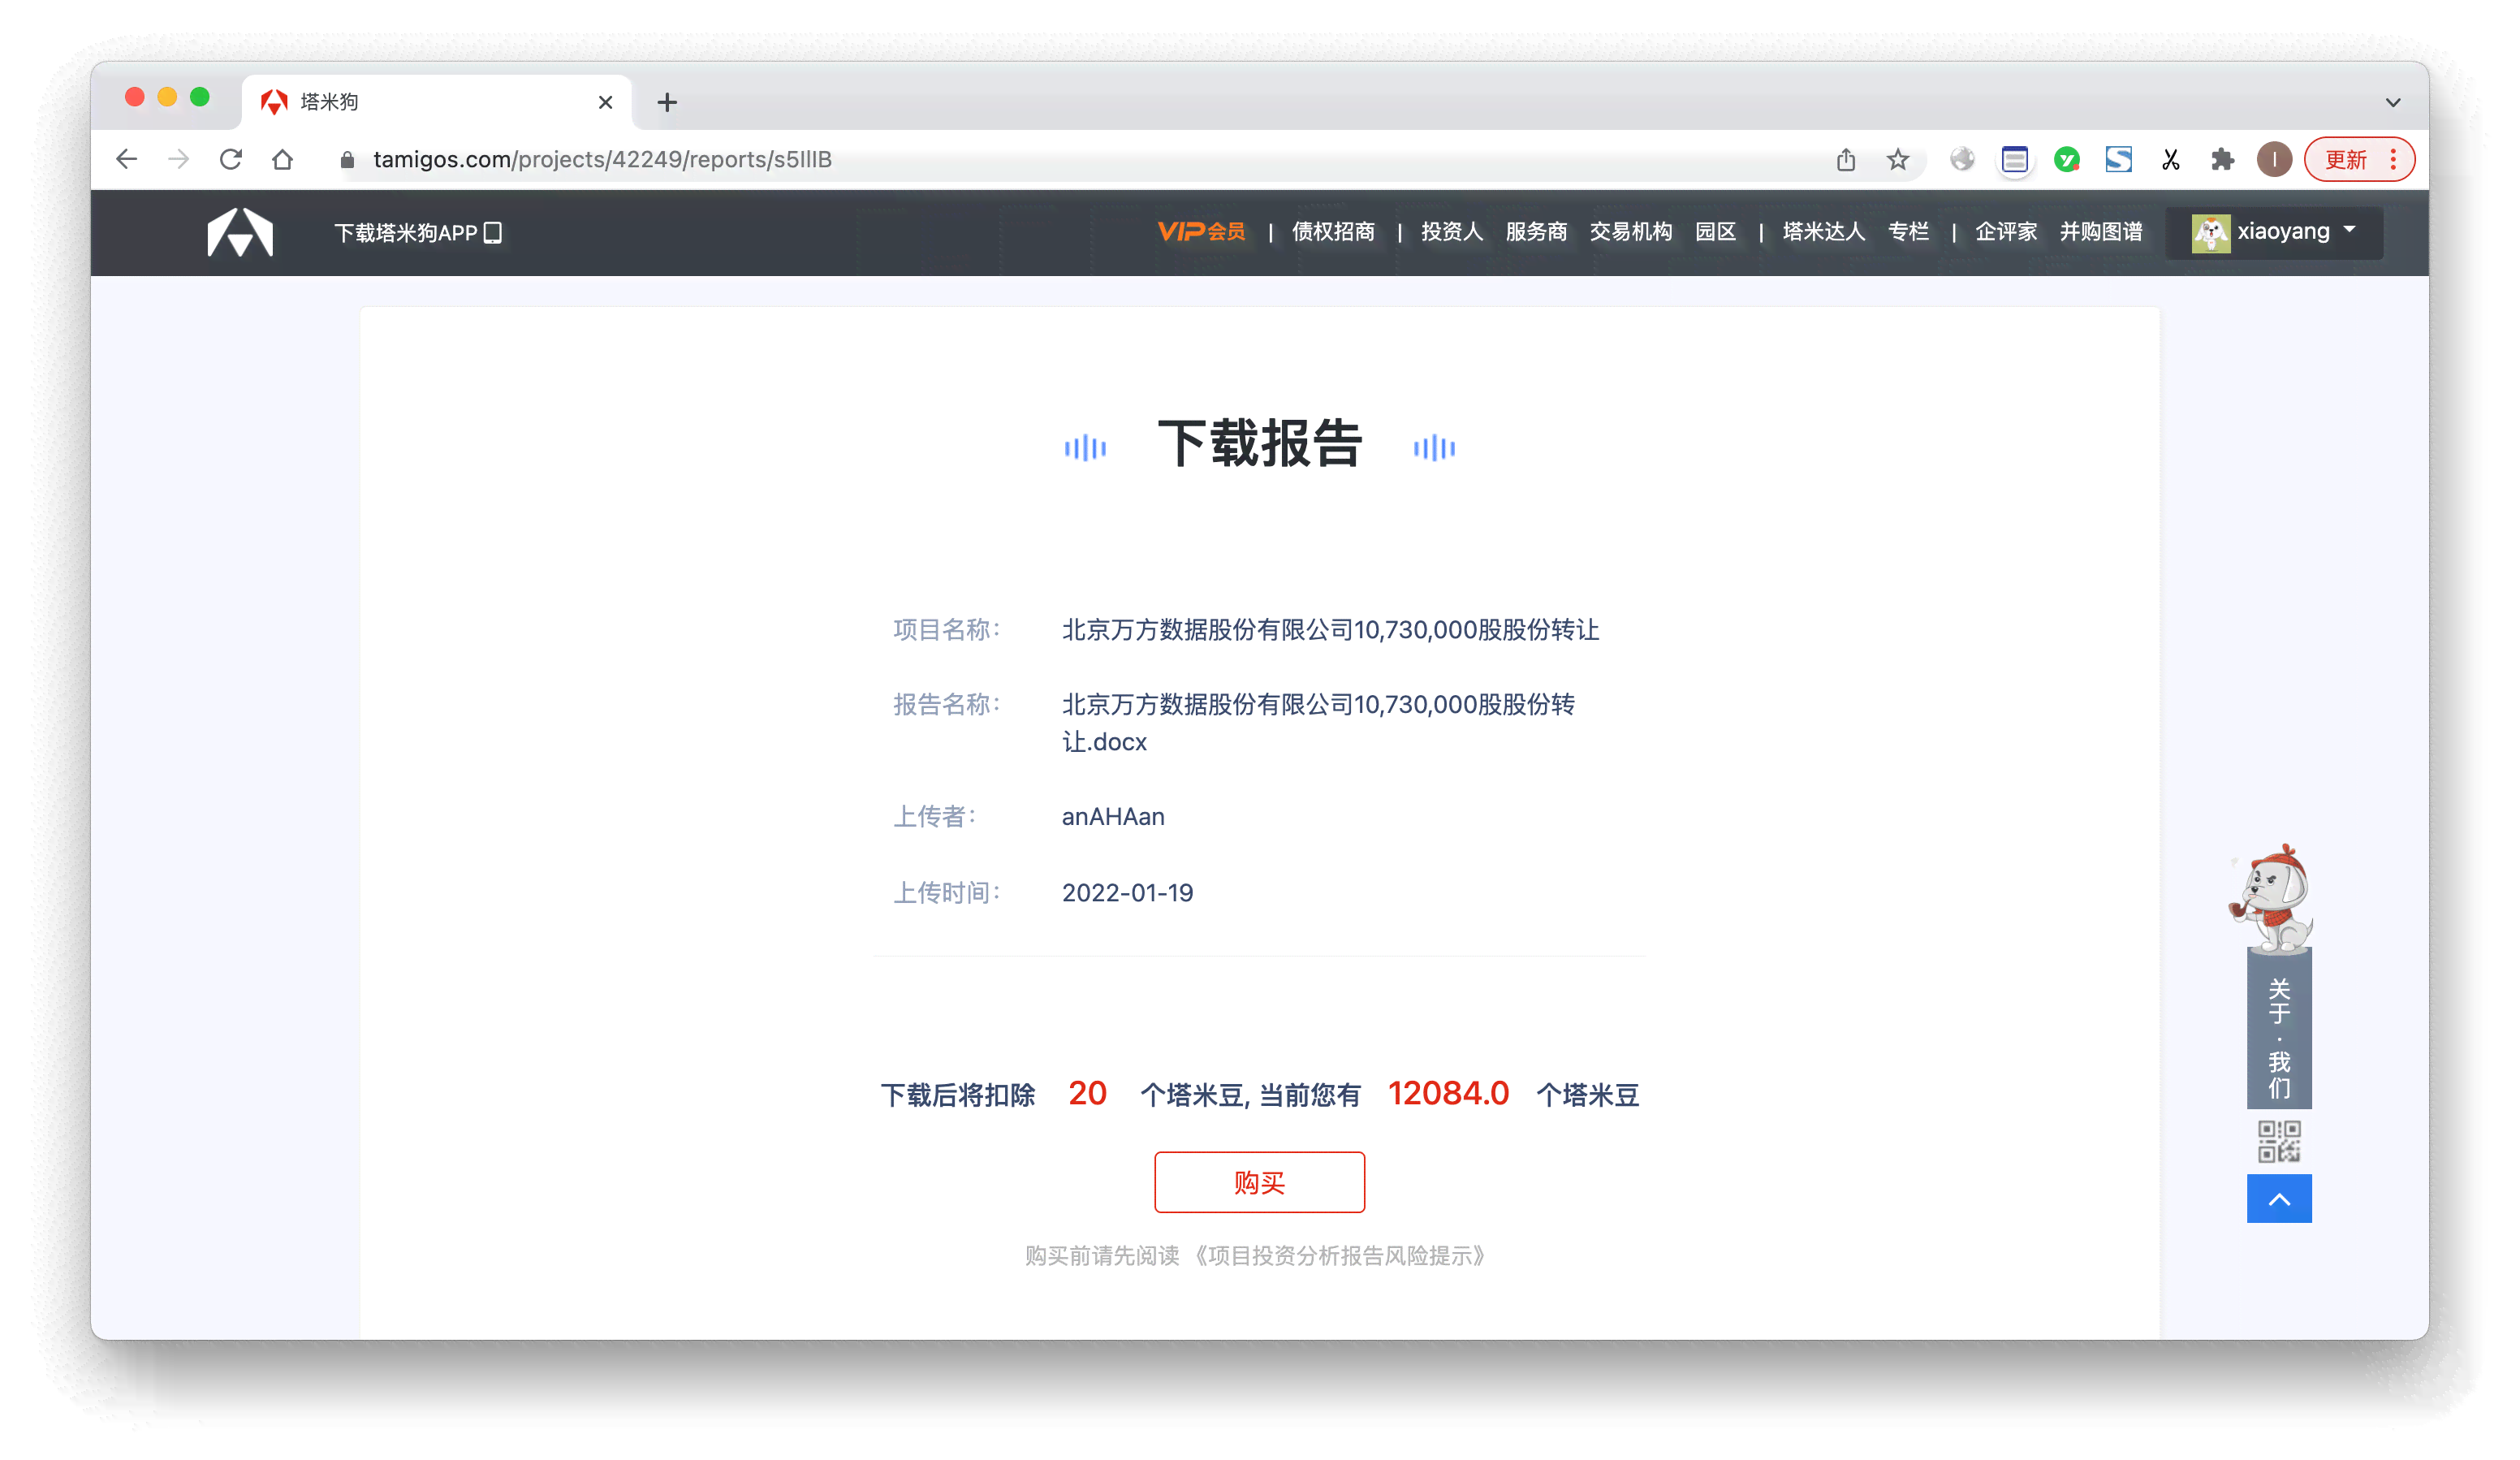Open a new browser tab
Screen dimensions: 2520x1460
tap(667, 102)
